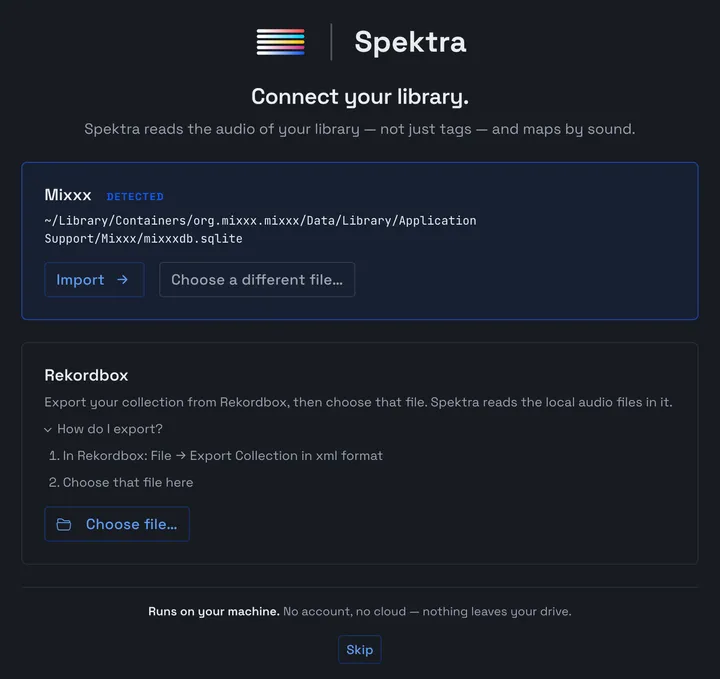Screen dimensions: 720x679
Task: Click Choose a different file button
Action: pyautogui.click(x=257, y=280)
